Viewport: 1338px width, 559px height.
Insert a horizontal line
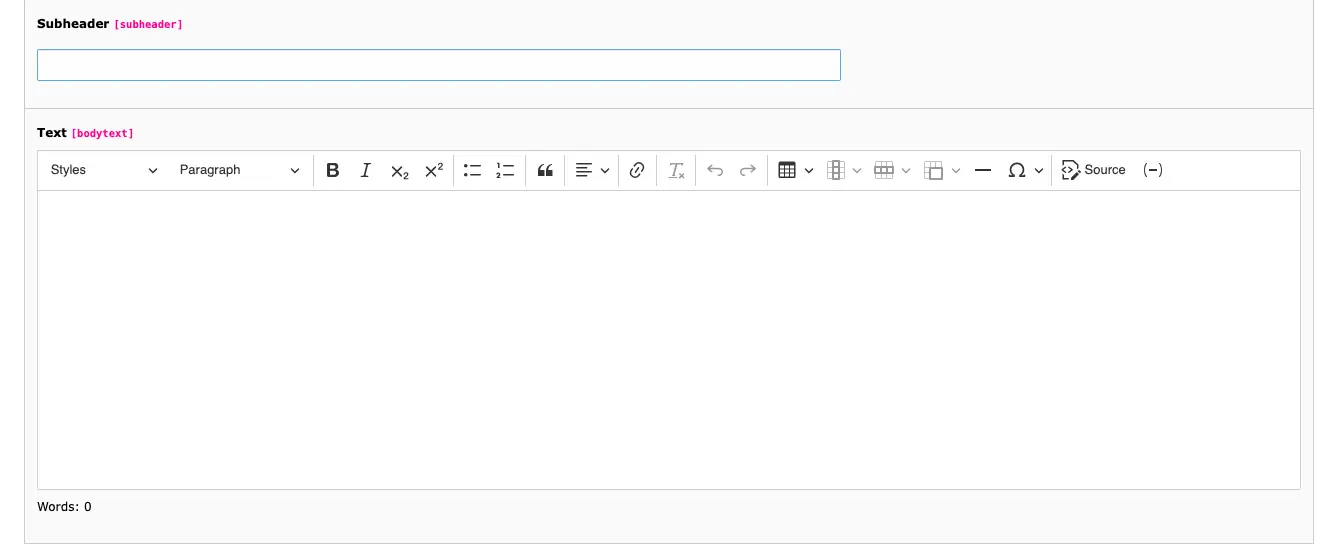(983, 170)
